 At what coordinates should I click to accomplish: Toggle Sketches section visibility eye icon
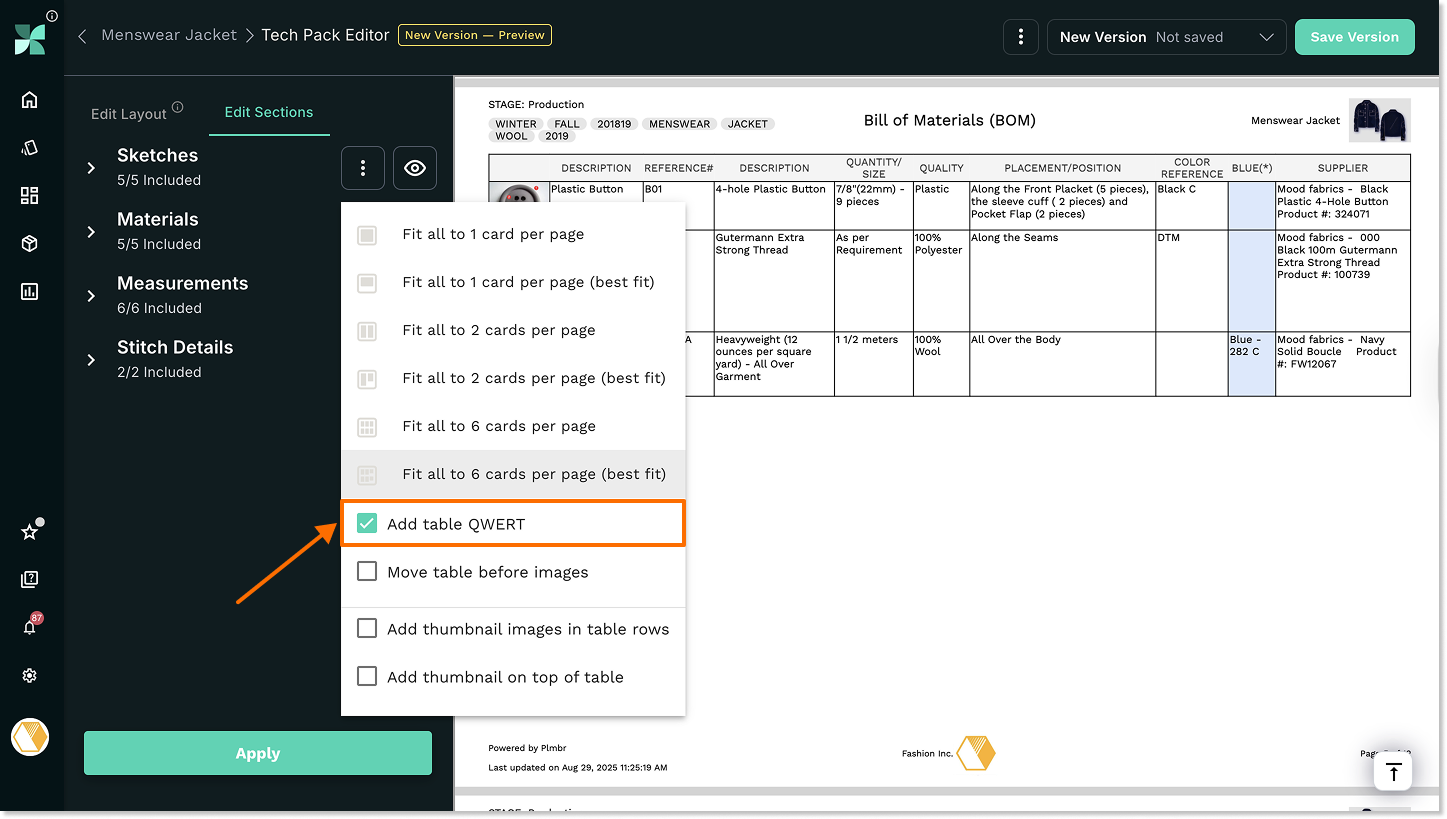pyautogui.click(x=414, y=168)
